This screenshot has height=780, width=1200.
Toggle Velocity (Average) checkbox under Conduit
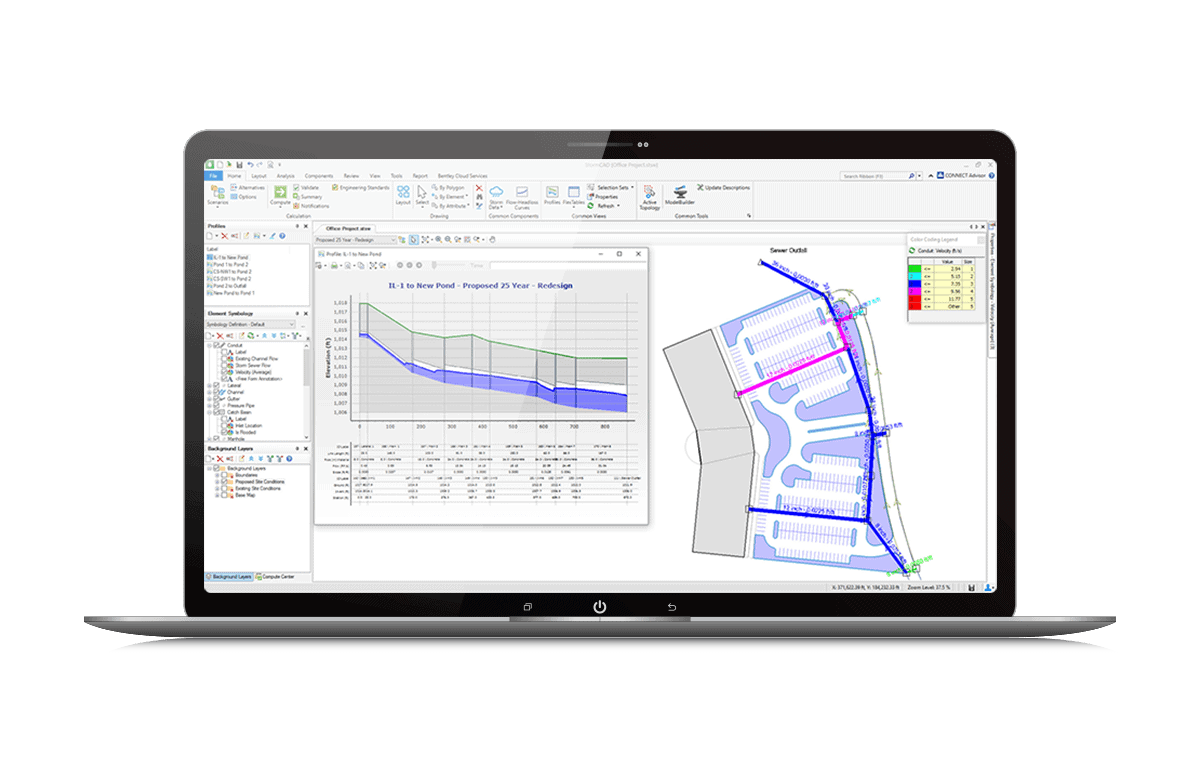coord(224,372)
